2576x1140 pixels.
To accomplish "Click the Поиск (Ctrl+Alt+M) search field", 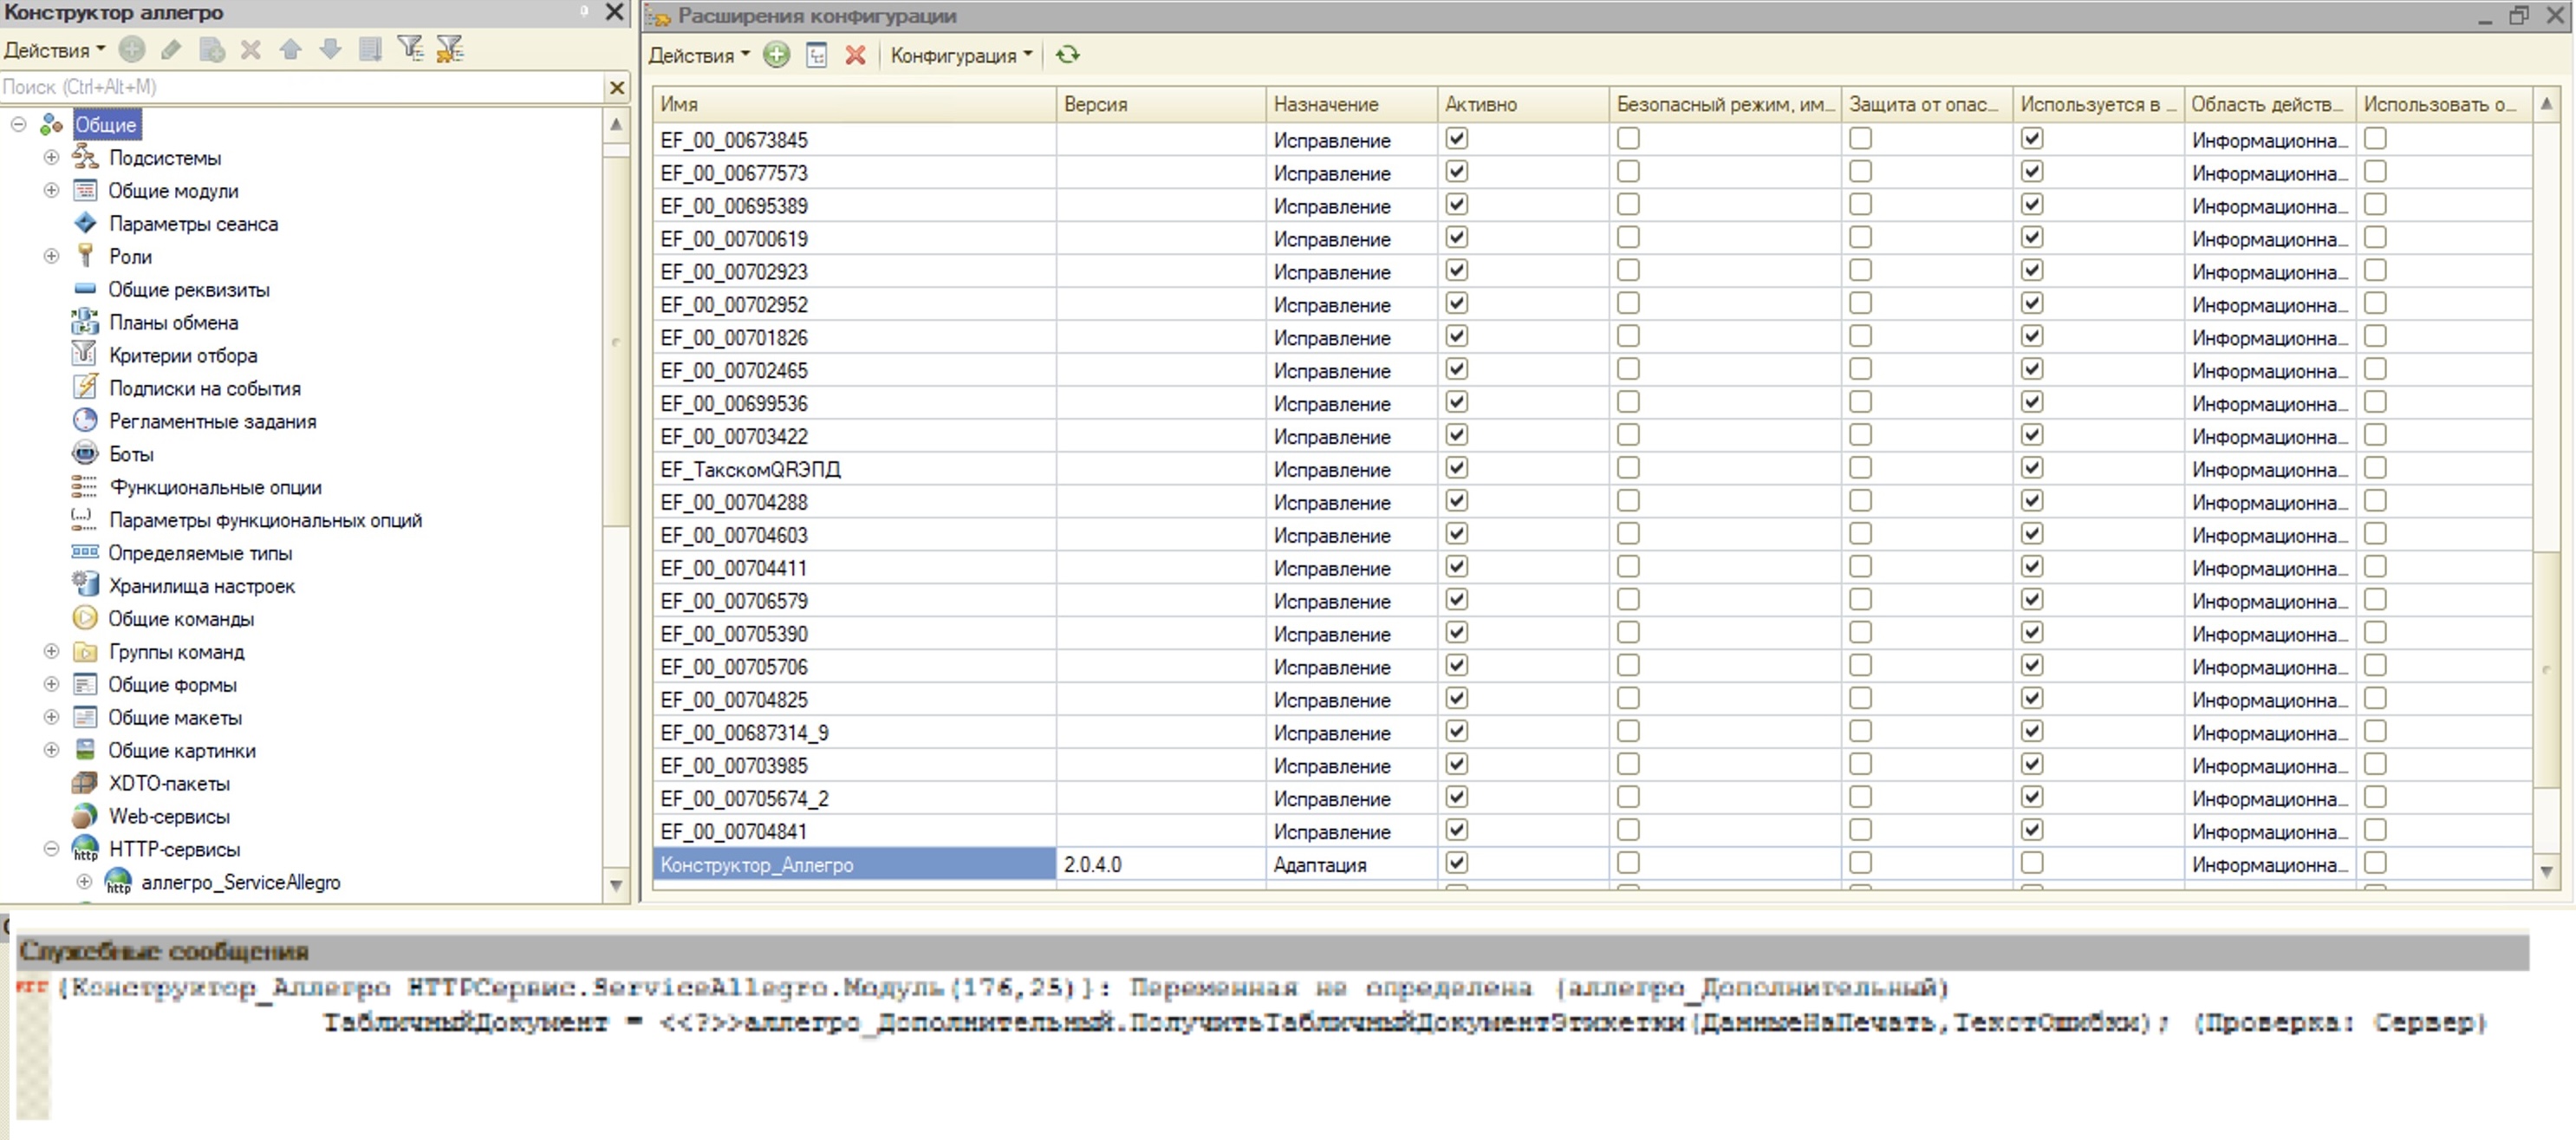I will (x=302, y=88).
